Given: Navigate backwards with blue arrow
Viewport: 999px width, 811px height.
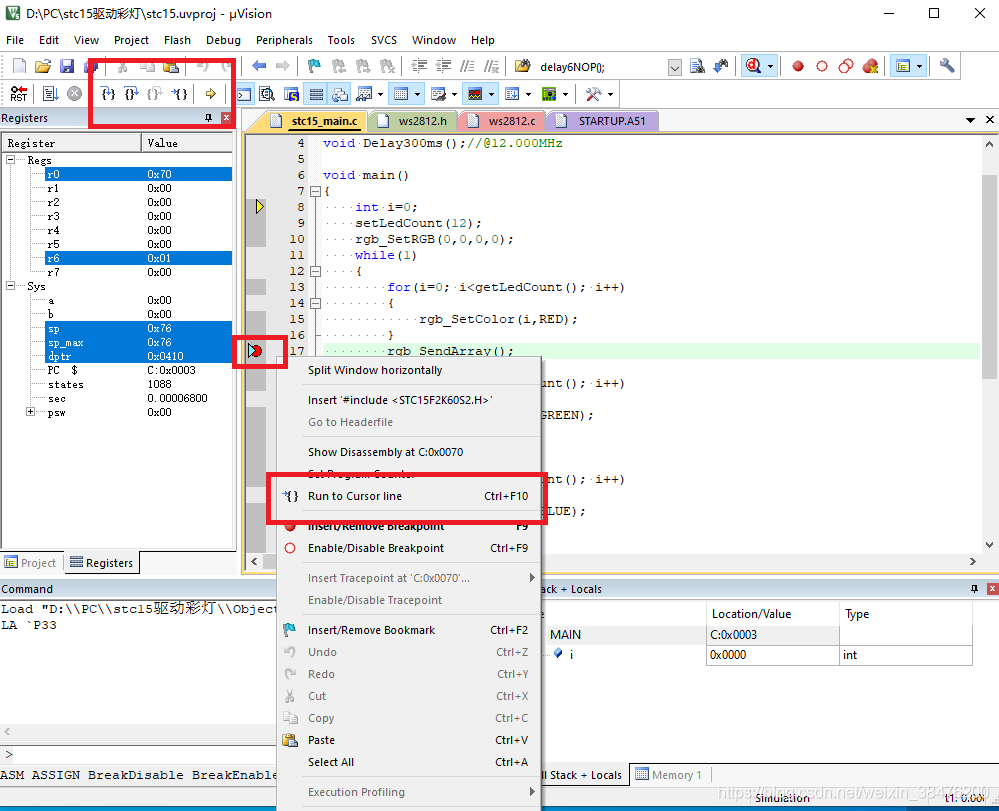Looking at the screenshot, I should pos(259,66).
